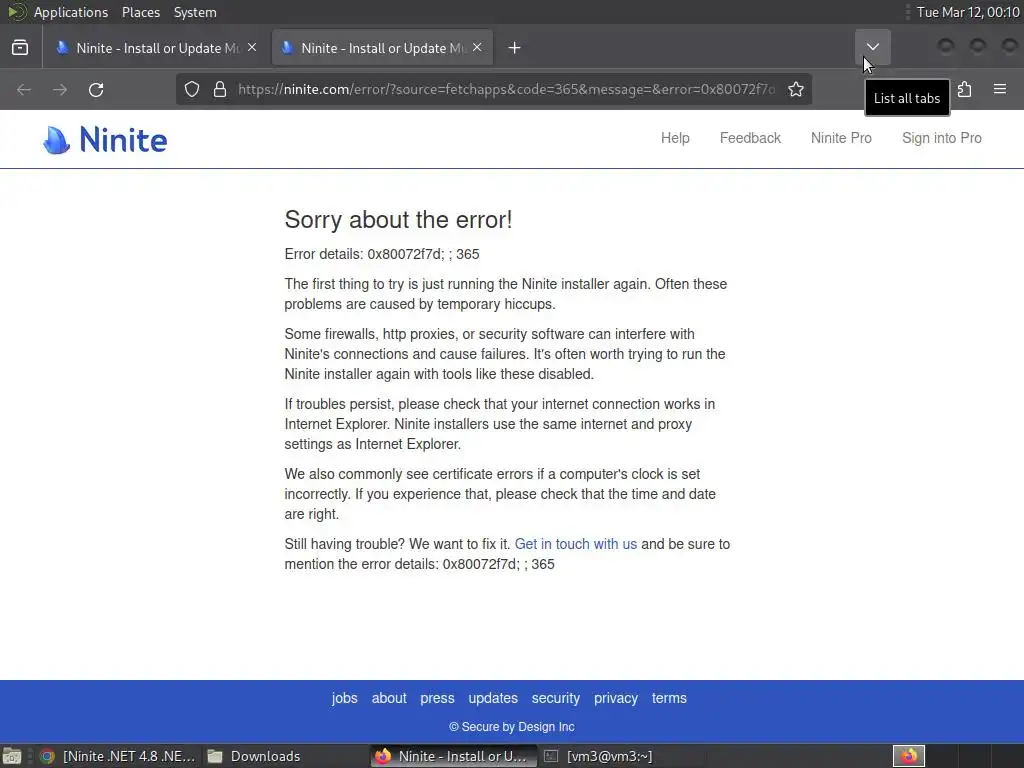Go forward with the arrow button

(60, 89)
